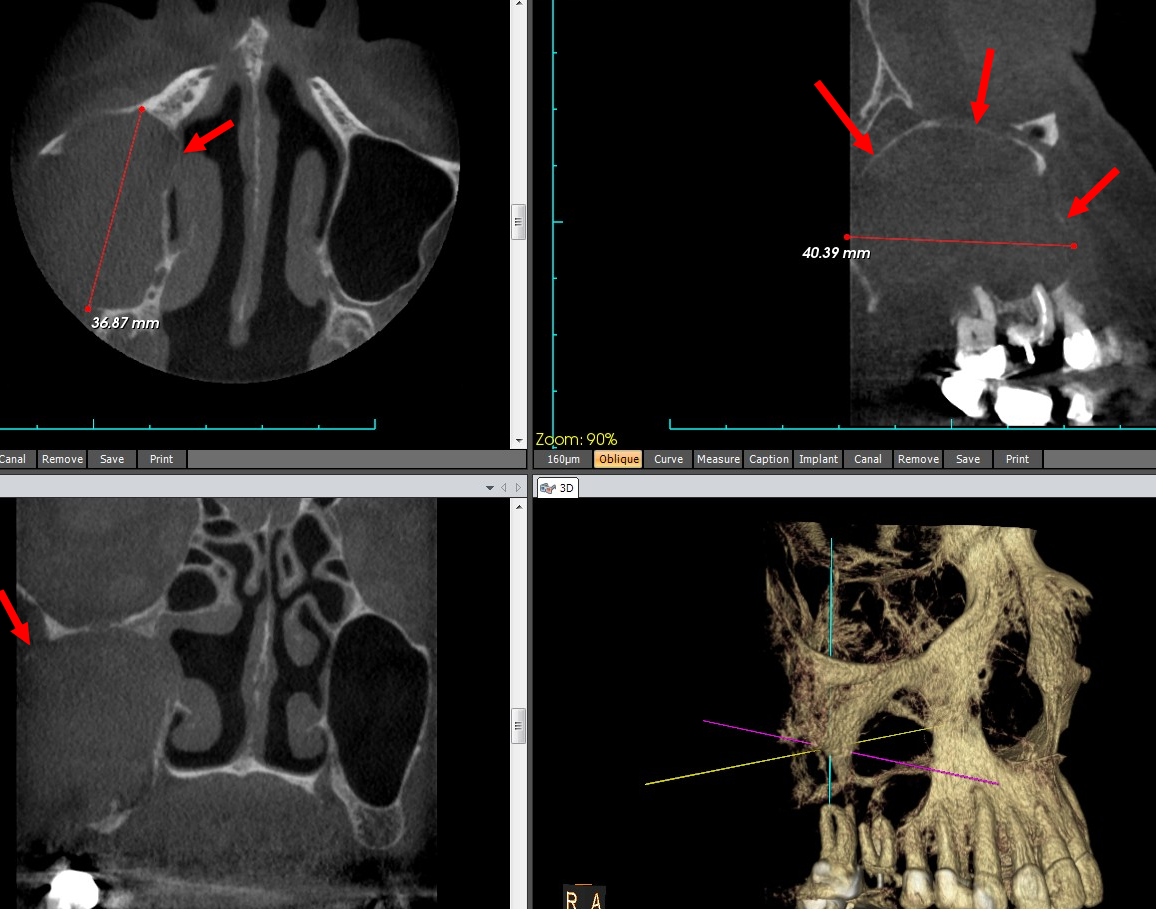1156x909 pixels.
Task: Save the axial view from left toolbar
Action: click(112, 459)
